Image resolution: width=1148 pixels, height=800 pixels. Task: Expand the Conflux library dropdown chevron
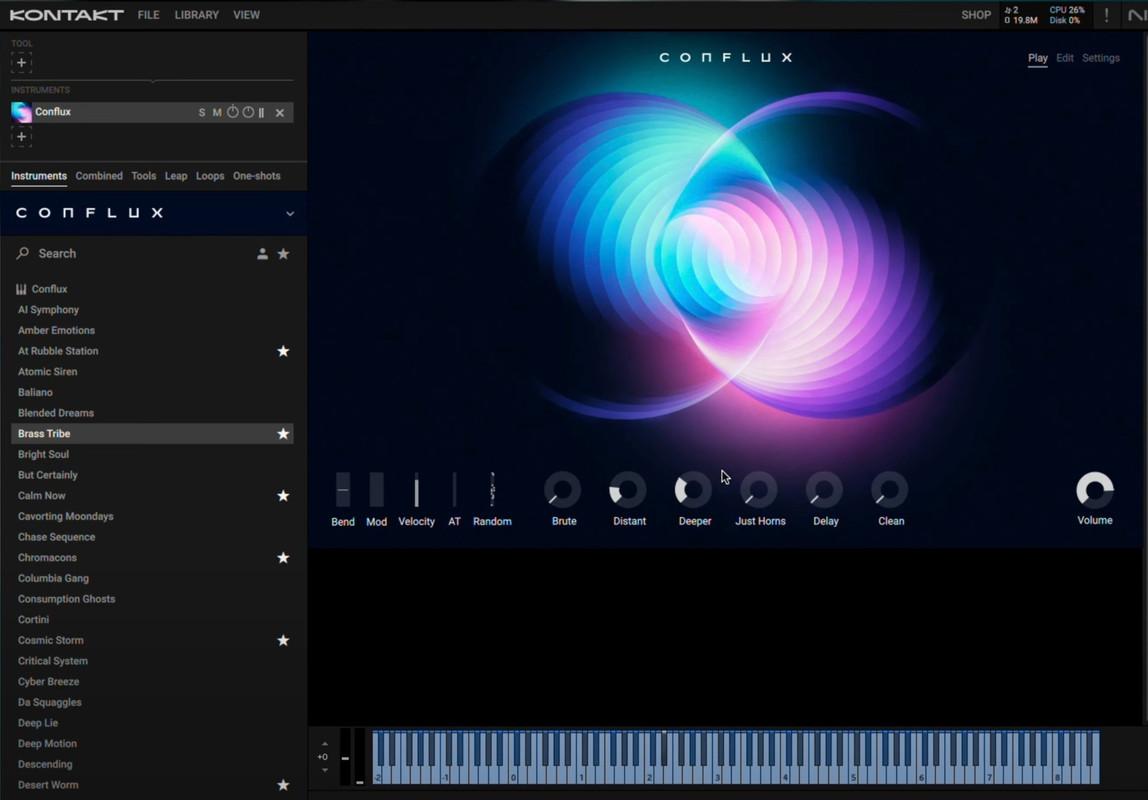tap(290, 214)
